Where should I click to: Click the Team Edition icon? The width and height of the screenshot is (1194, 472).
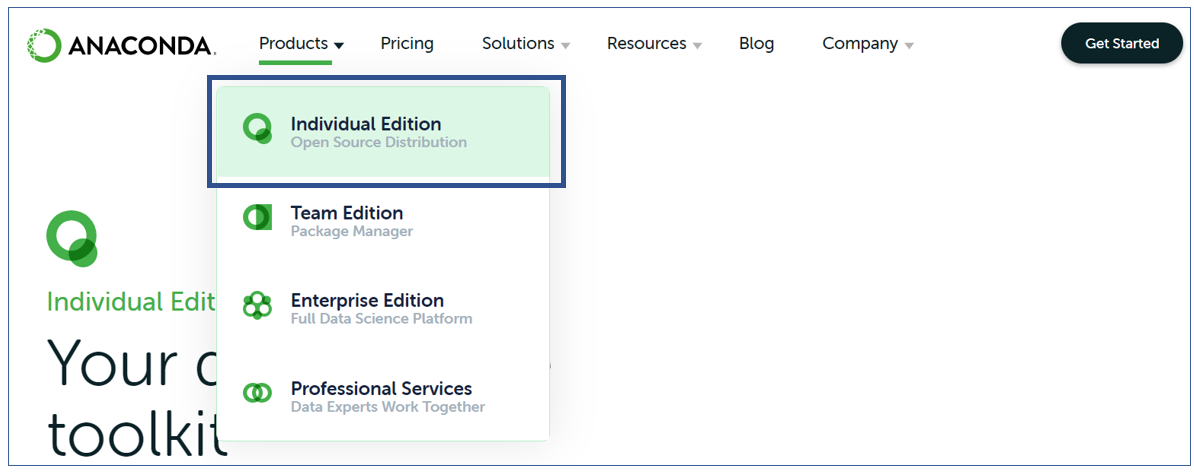257,218
